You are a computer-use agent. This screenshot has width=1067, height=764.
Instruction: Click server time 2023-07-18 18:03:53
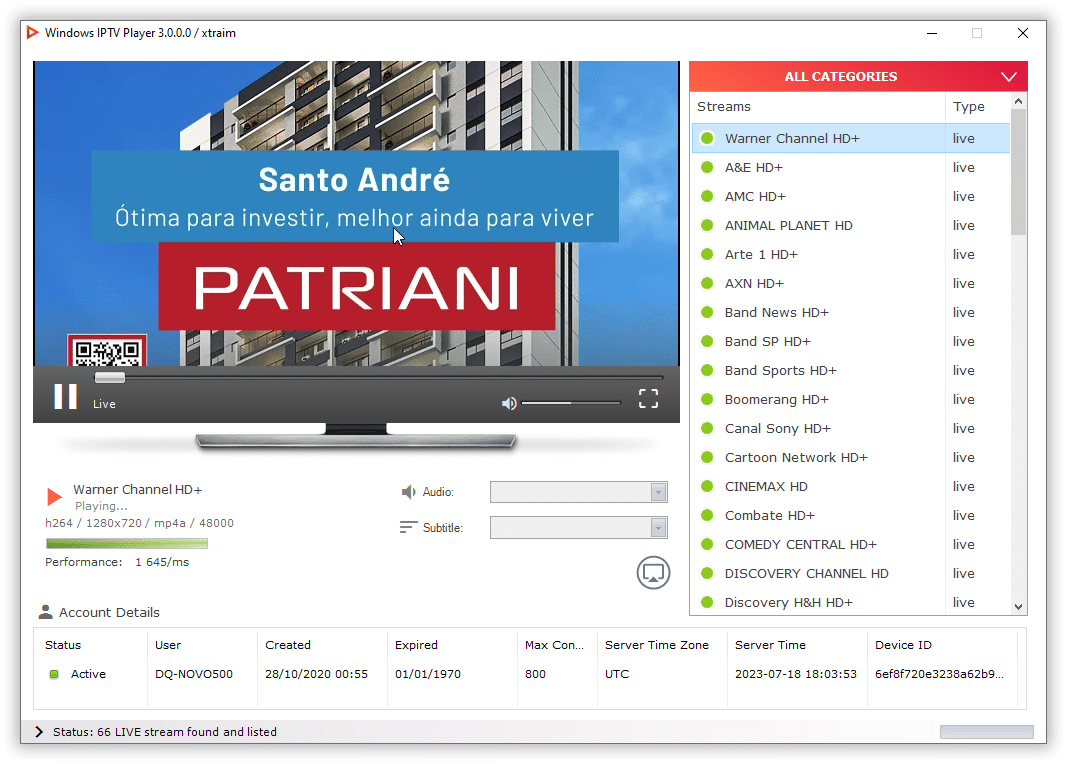(x=795, y=674)
